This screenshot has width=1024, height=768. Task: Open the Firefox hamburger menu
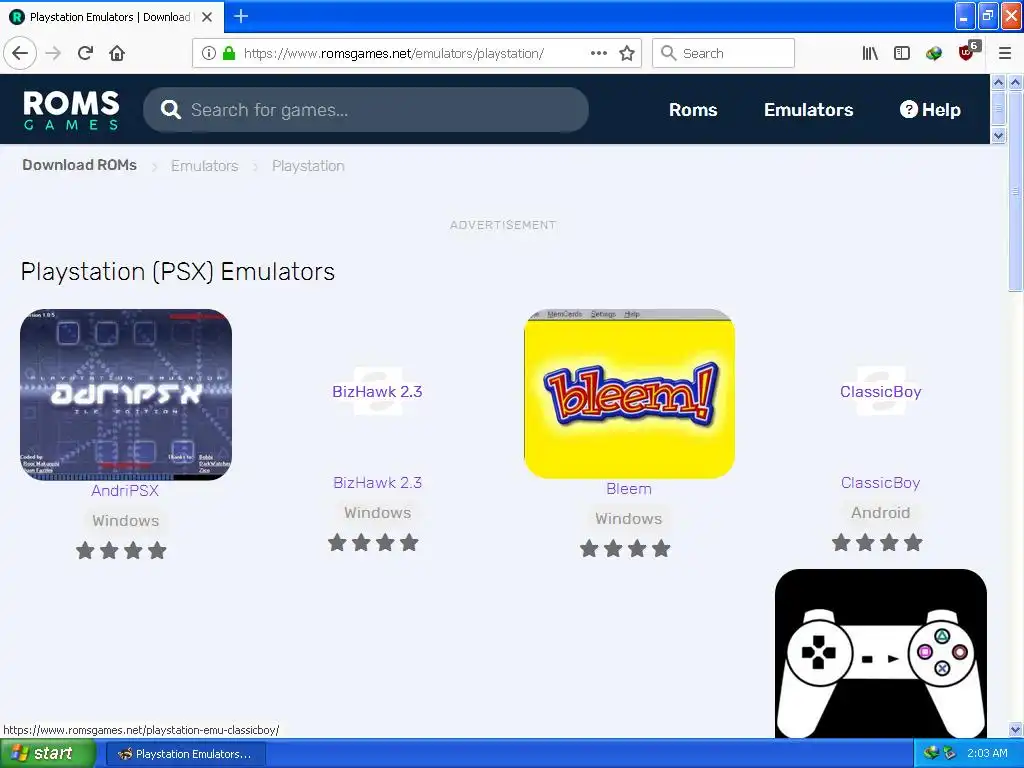point(1005,53)
